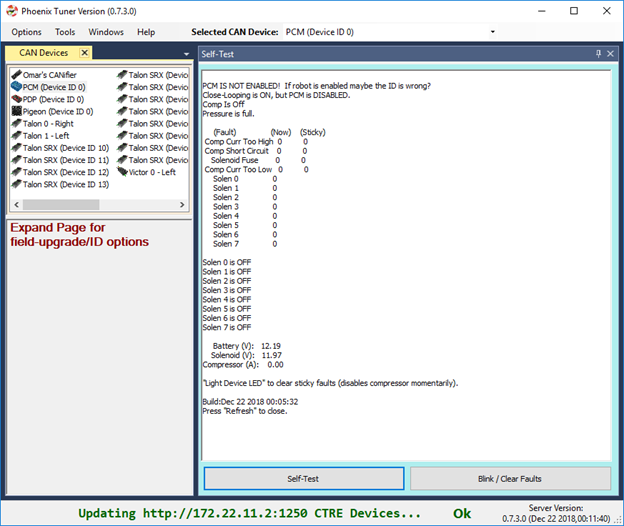This screenshot has height=526, width=624.
Task: Maximize the Phoenix Tuner window
Action: 573,11
